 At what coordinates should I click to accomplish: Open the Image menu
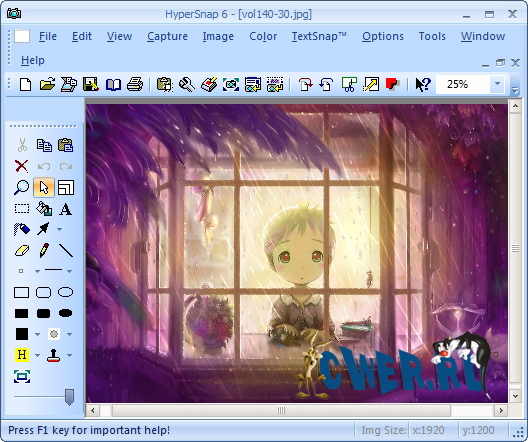(x=218, y=36)
